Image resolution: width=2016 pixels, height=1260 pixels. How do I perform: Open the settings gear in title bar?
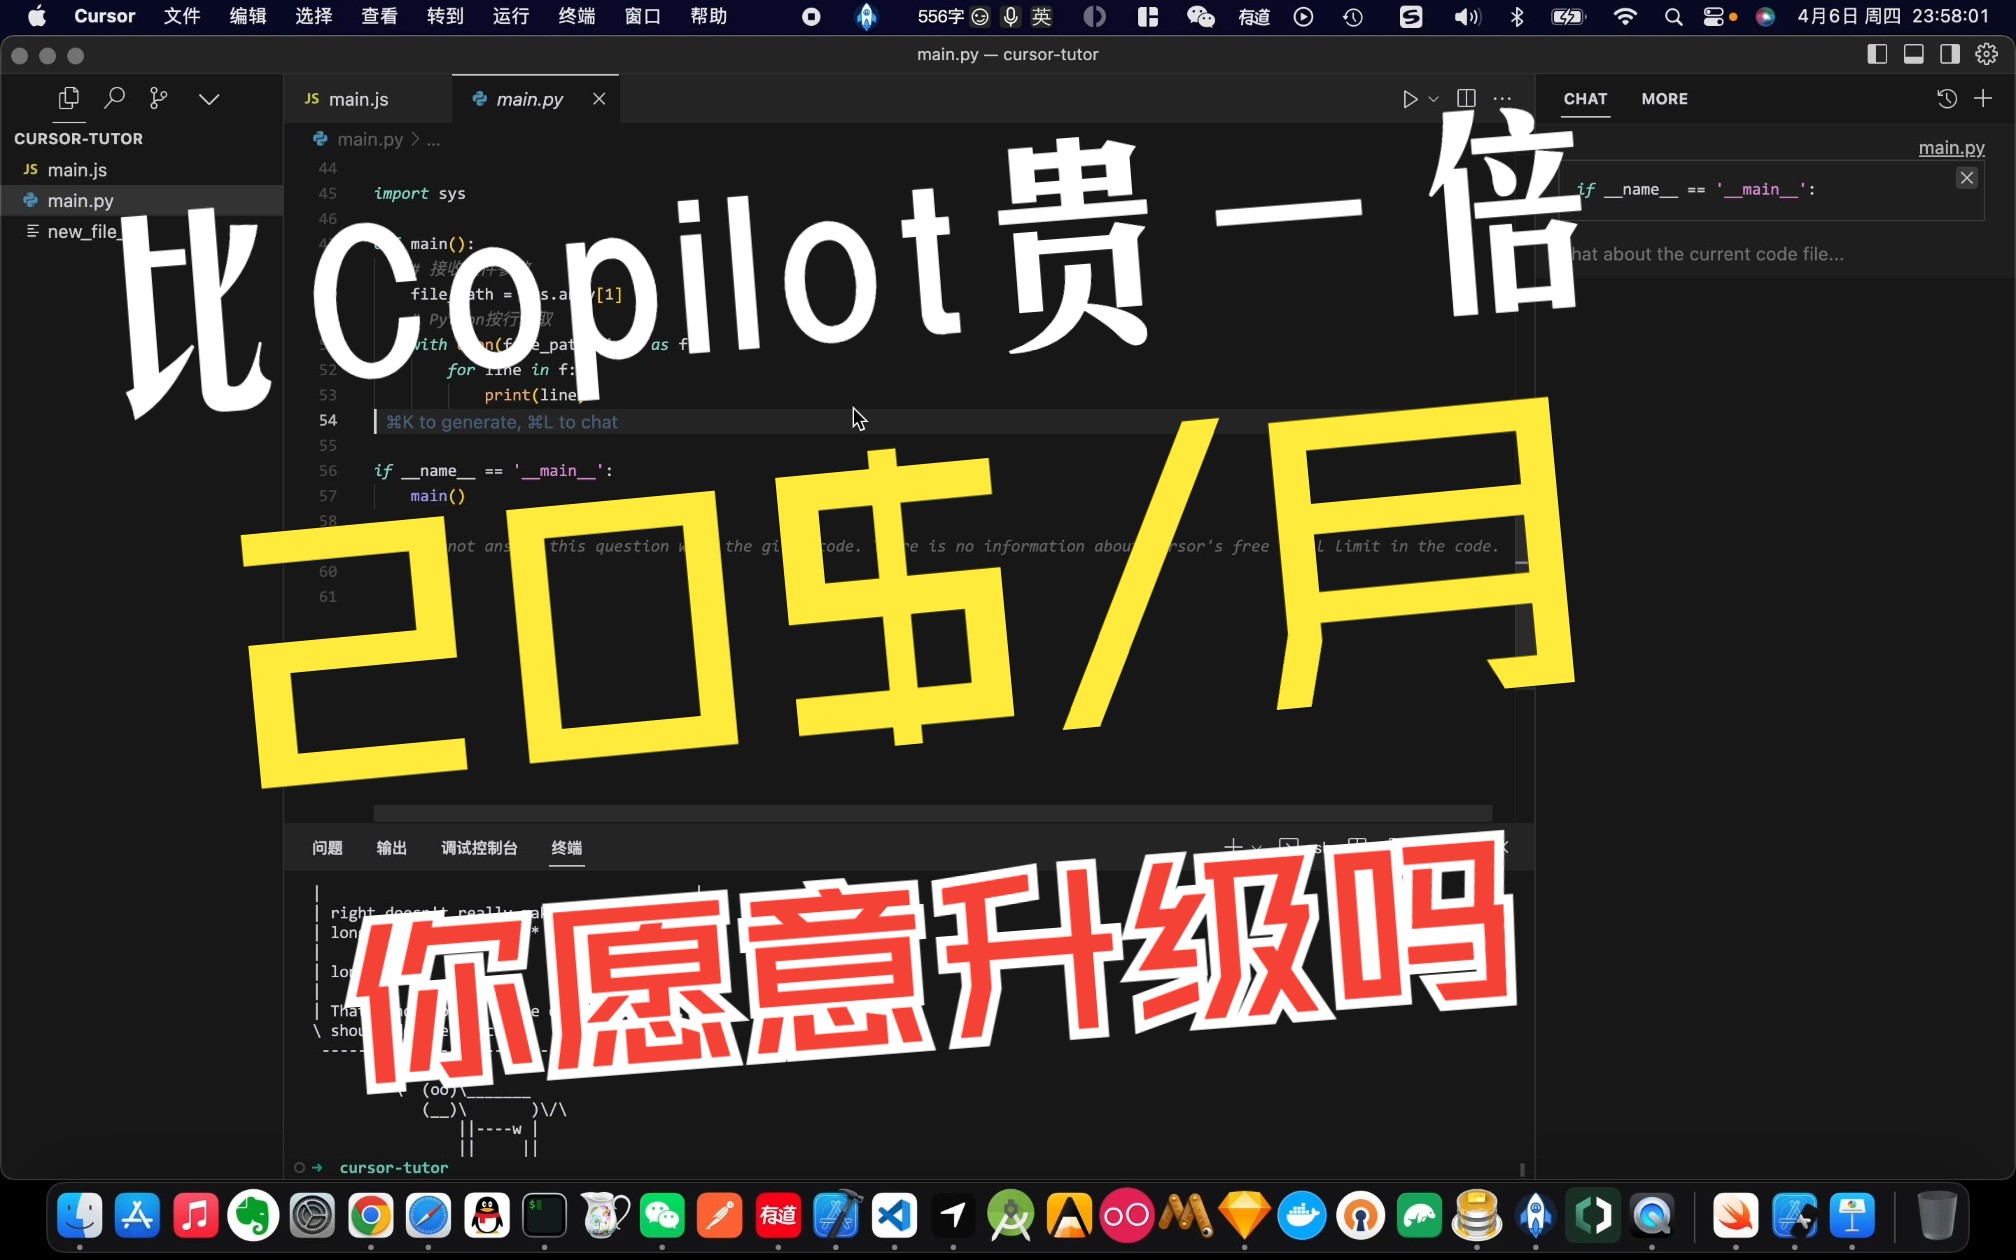click(1987, 55)
